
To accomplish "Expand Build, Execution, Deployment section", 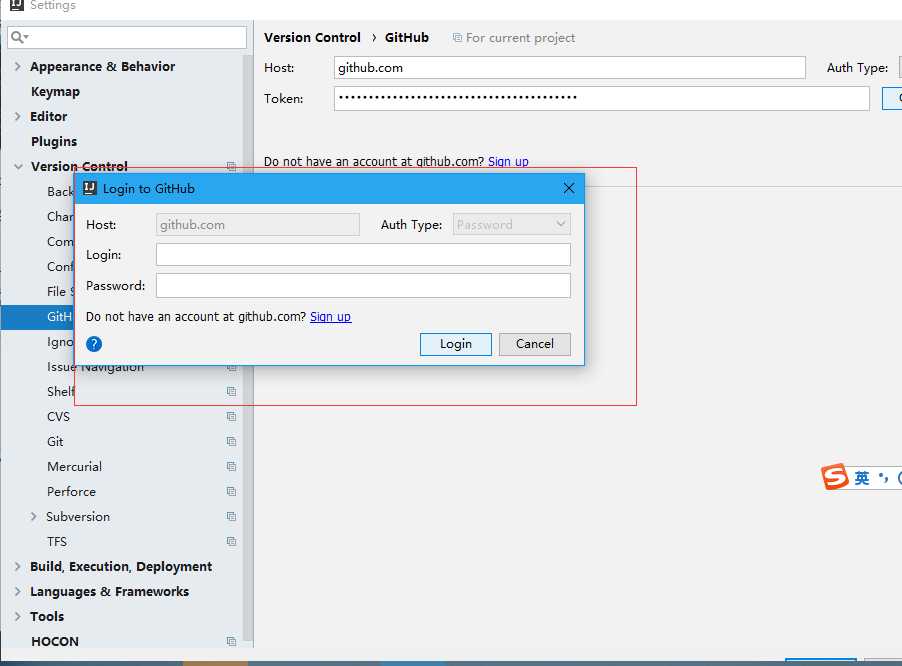I will click(18, 567).
